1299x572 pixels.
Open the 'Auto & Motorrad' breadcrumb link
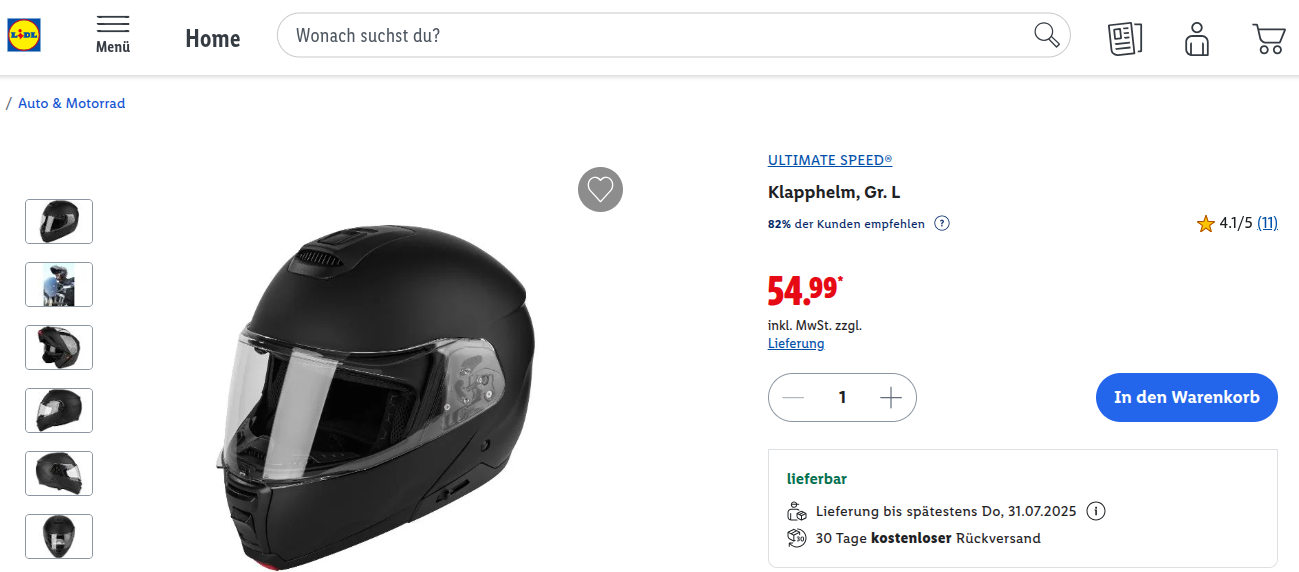pos(72,103)
